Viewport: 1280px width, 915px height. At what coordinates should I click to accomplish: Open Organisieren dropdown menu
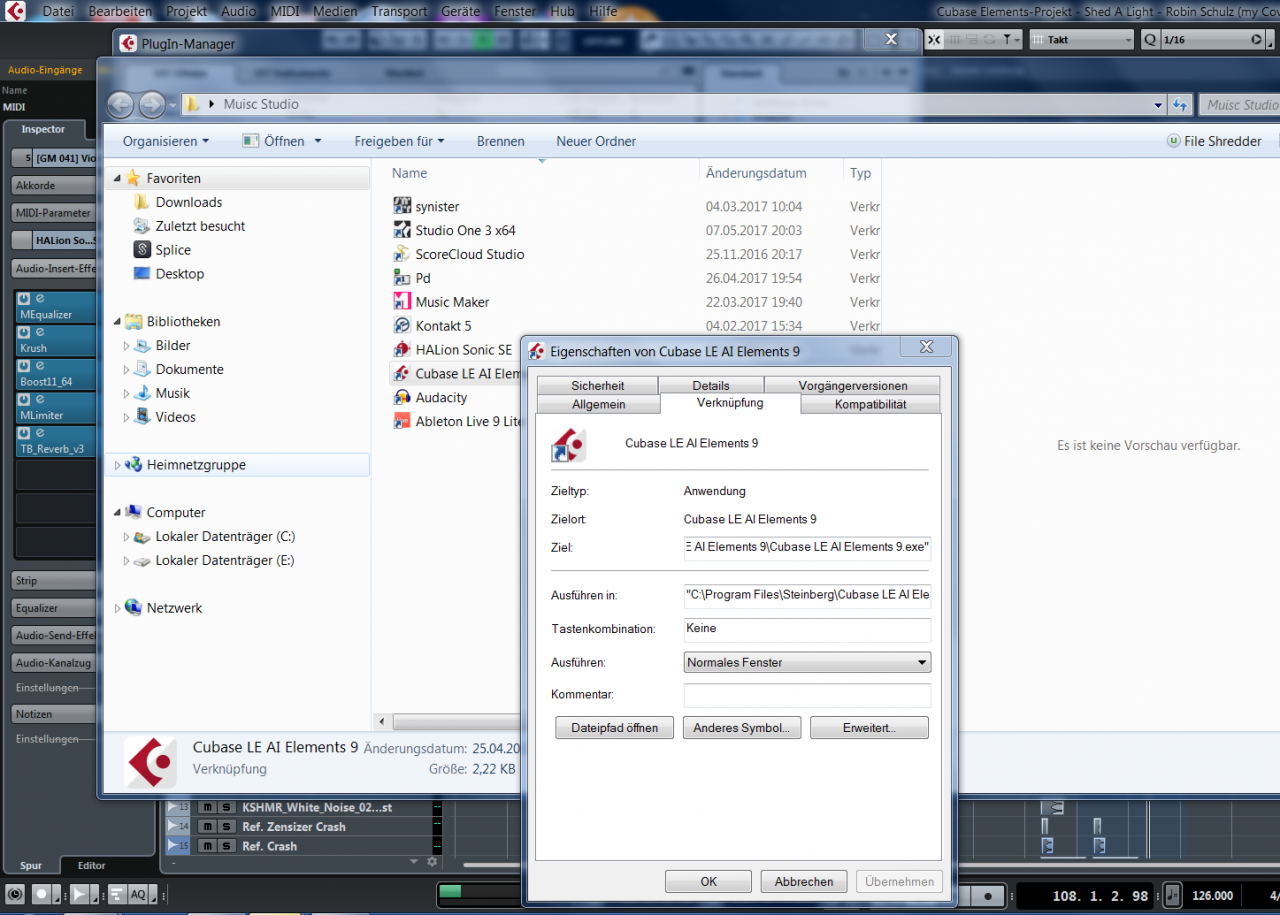coord(166,141)
